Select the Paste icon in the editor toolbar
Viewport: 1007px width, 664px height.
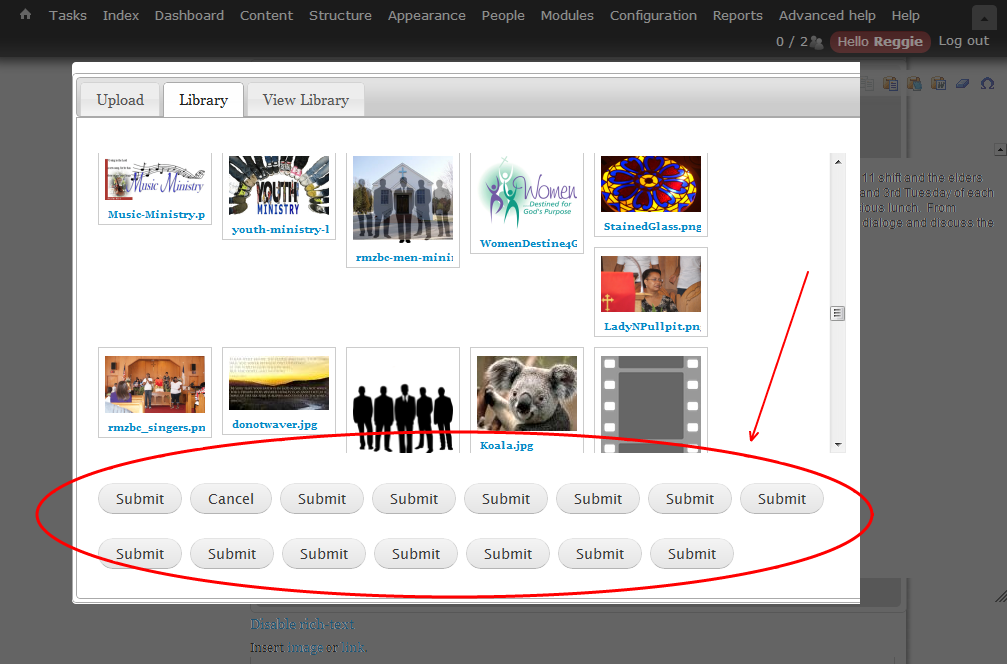tap(891, 83)
